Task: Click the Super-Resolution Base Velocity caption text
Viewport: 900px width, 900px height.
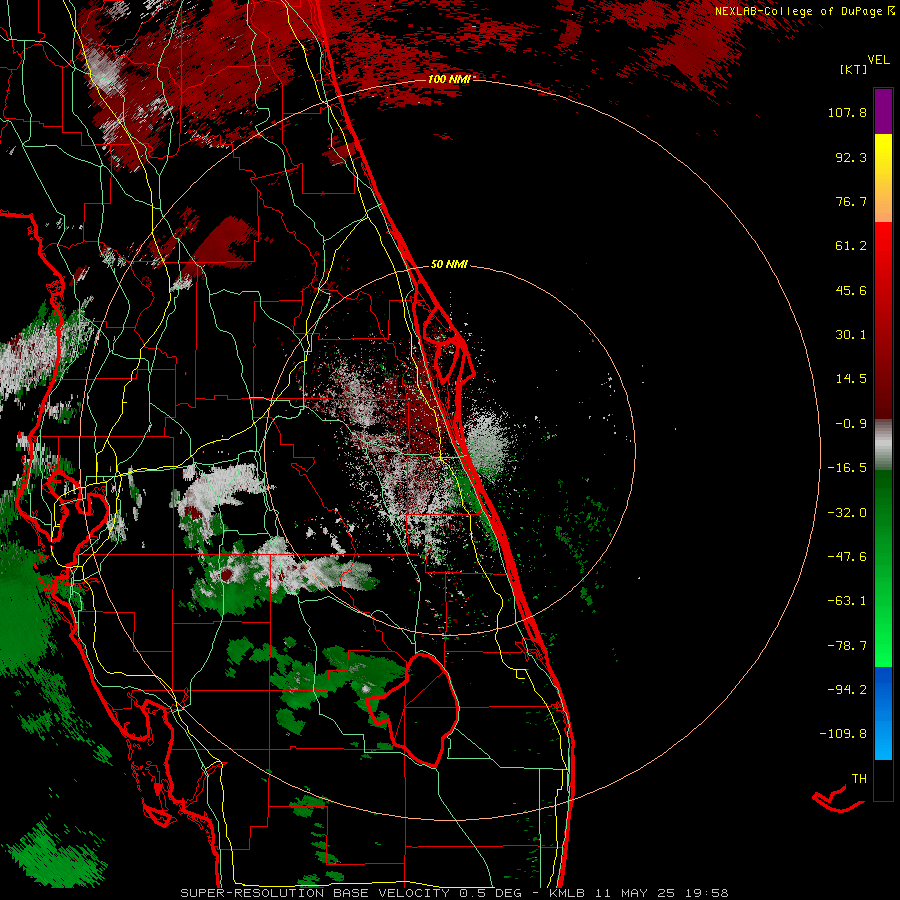Action: [455, 893]
